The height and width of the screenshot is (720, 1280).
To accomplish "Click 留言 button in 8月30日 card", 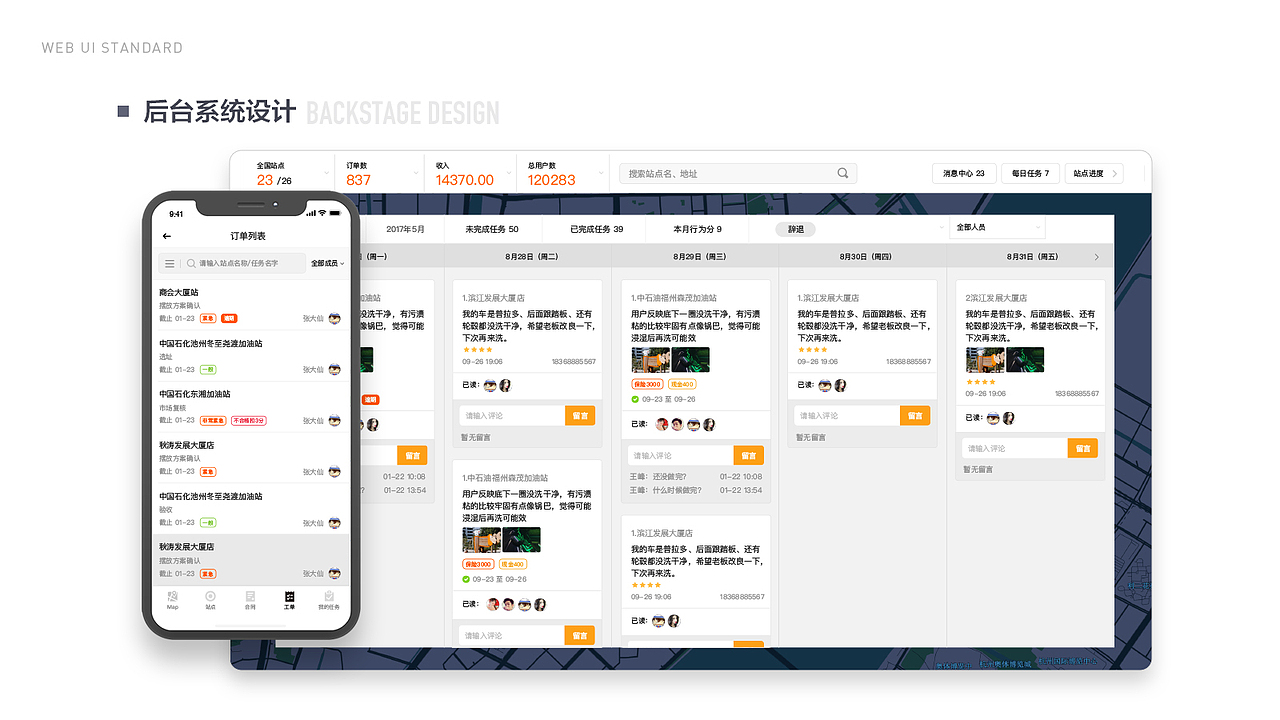I will tap(915, 415).
